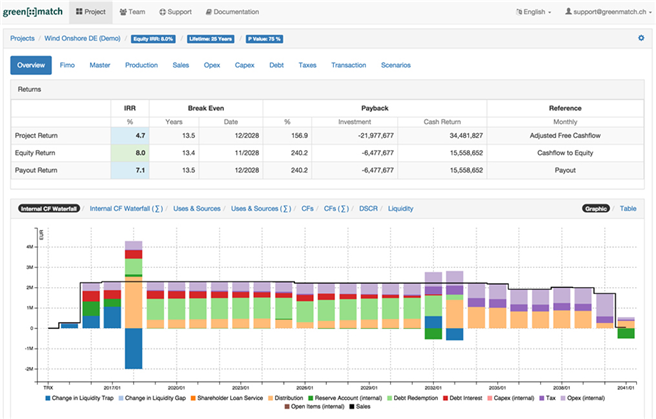The image size is (656, 419).
Task: Go to the Team page
Action: tap(131, 12)
